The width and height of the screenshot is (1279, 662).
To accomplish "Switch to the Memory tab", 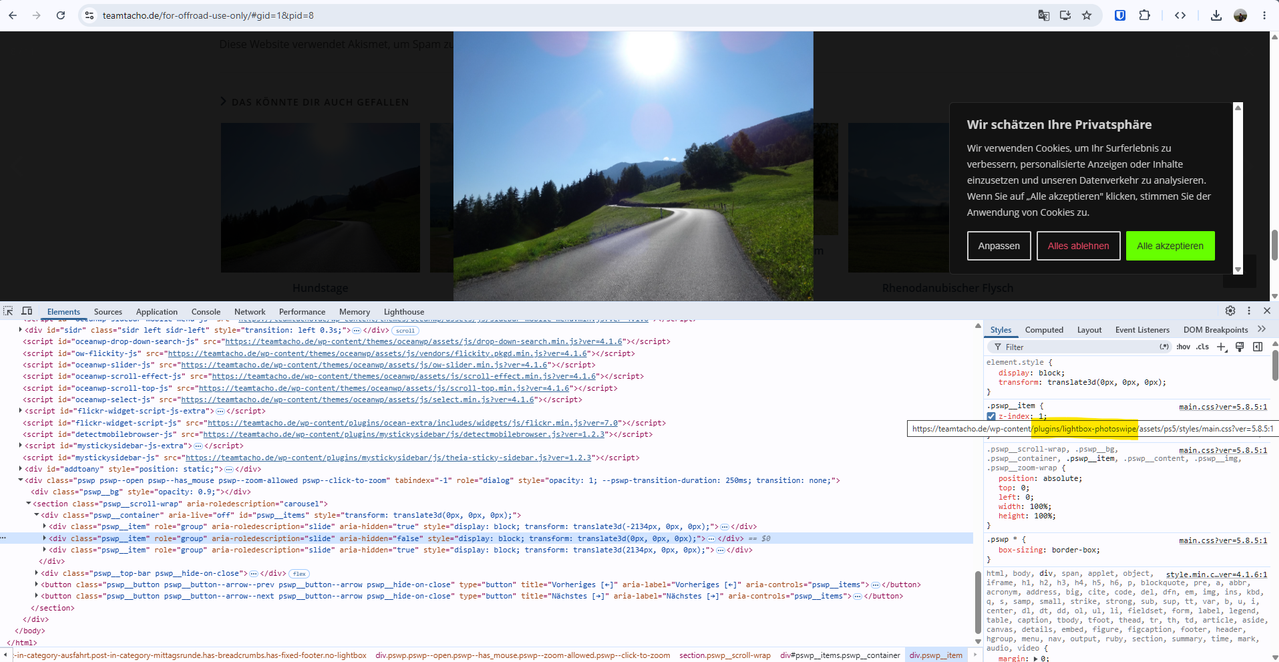I will point(354,312).
